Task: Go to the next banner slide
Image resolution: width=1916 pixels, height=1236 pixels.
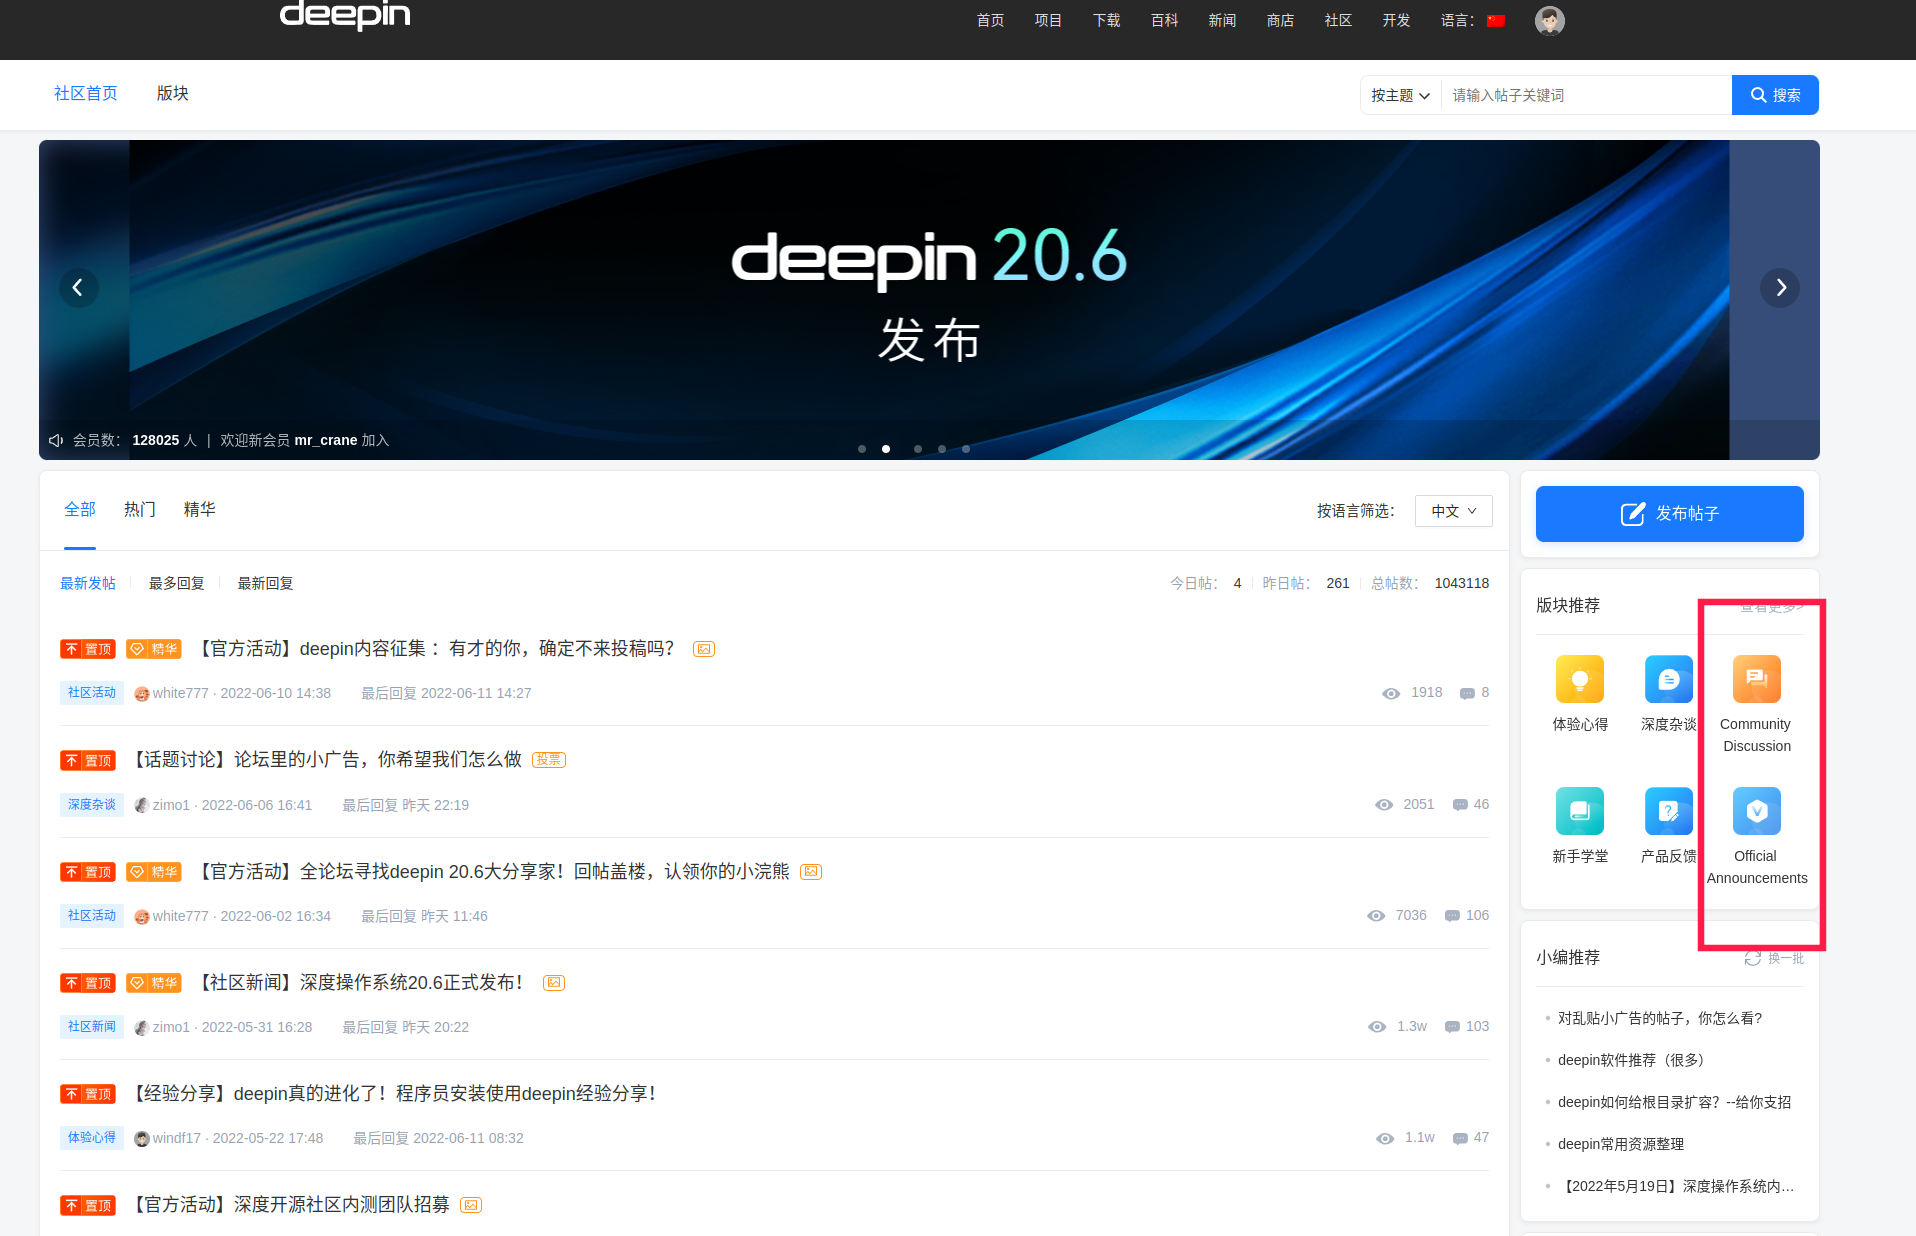Action: 1780,288
